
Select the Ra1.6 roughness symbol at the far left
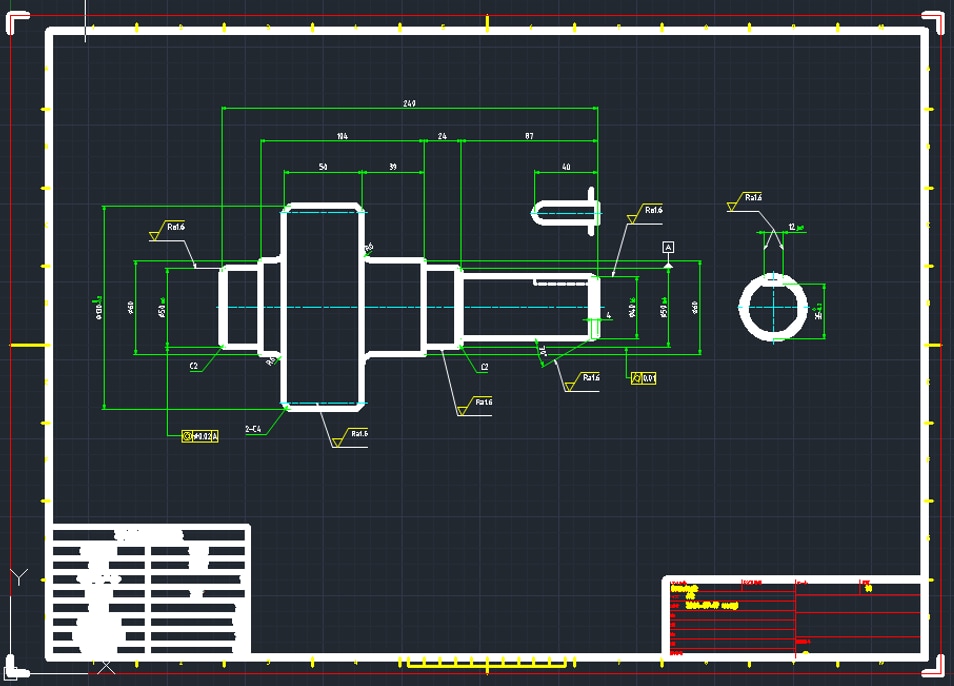pos(167,231)
